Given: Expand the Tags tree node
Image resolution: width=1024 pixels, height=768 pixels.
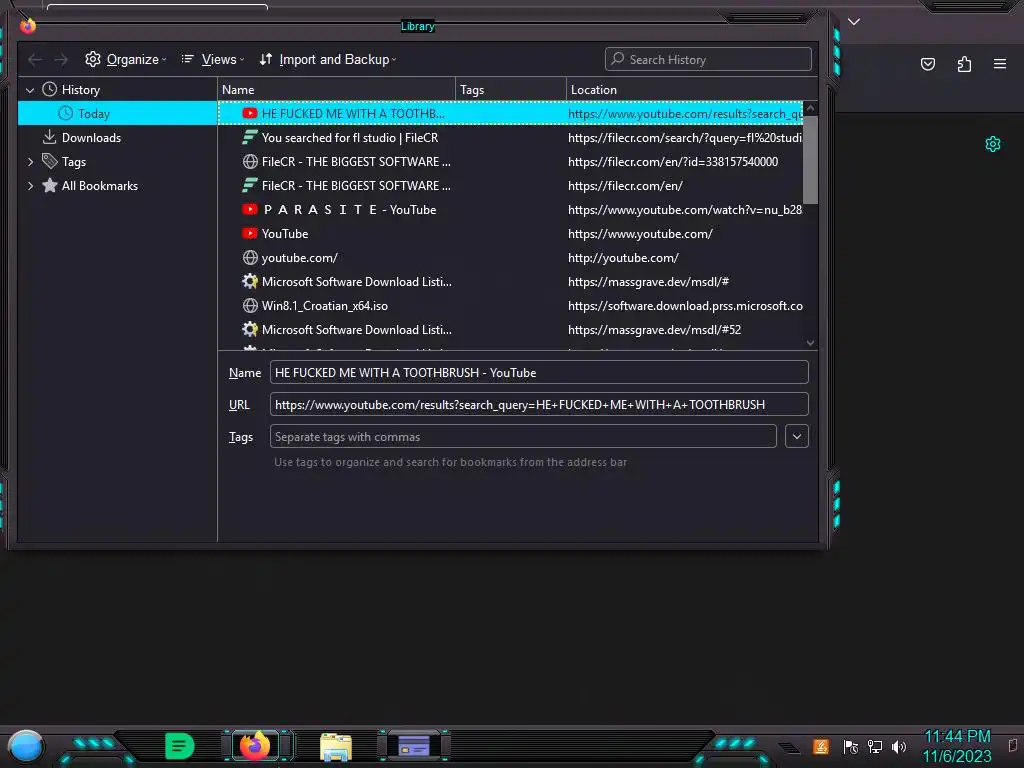Looking at the screenshot, I should [x=30, y=162].
